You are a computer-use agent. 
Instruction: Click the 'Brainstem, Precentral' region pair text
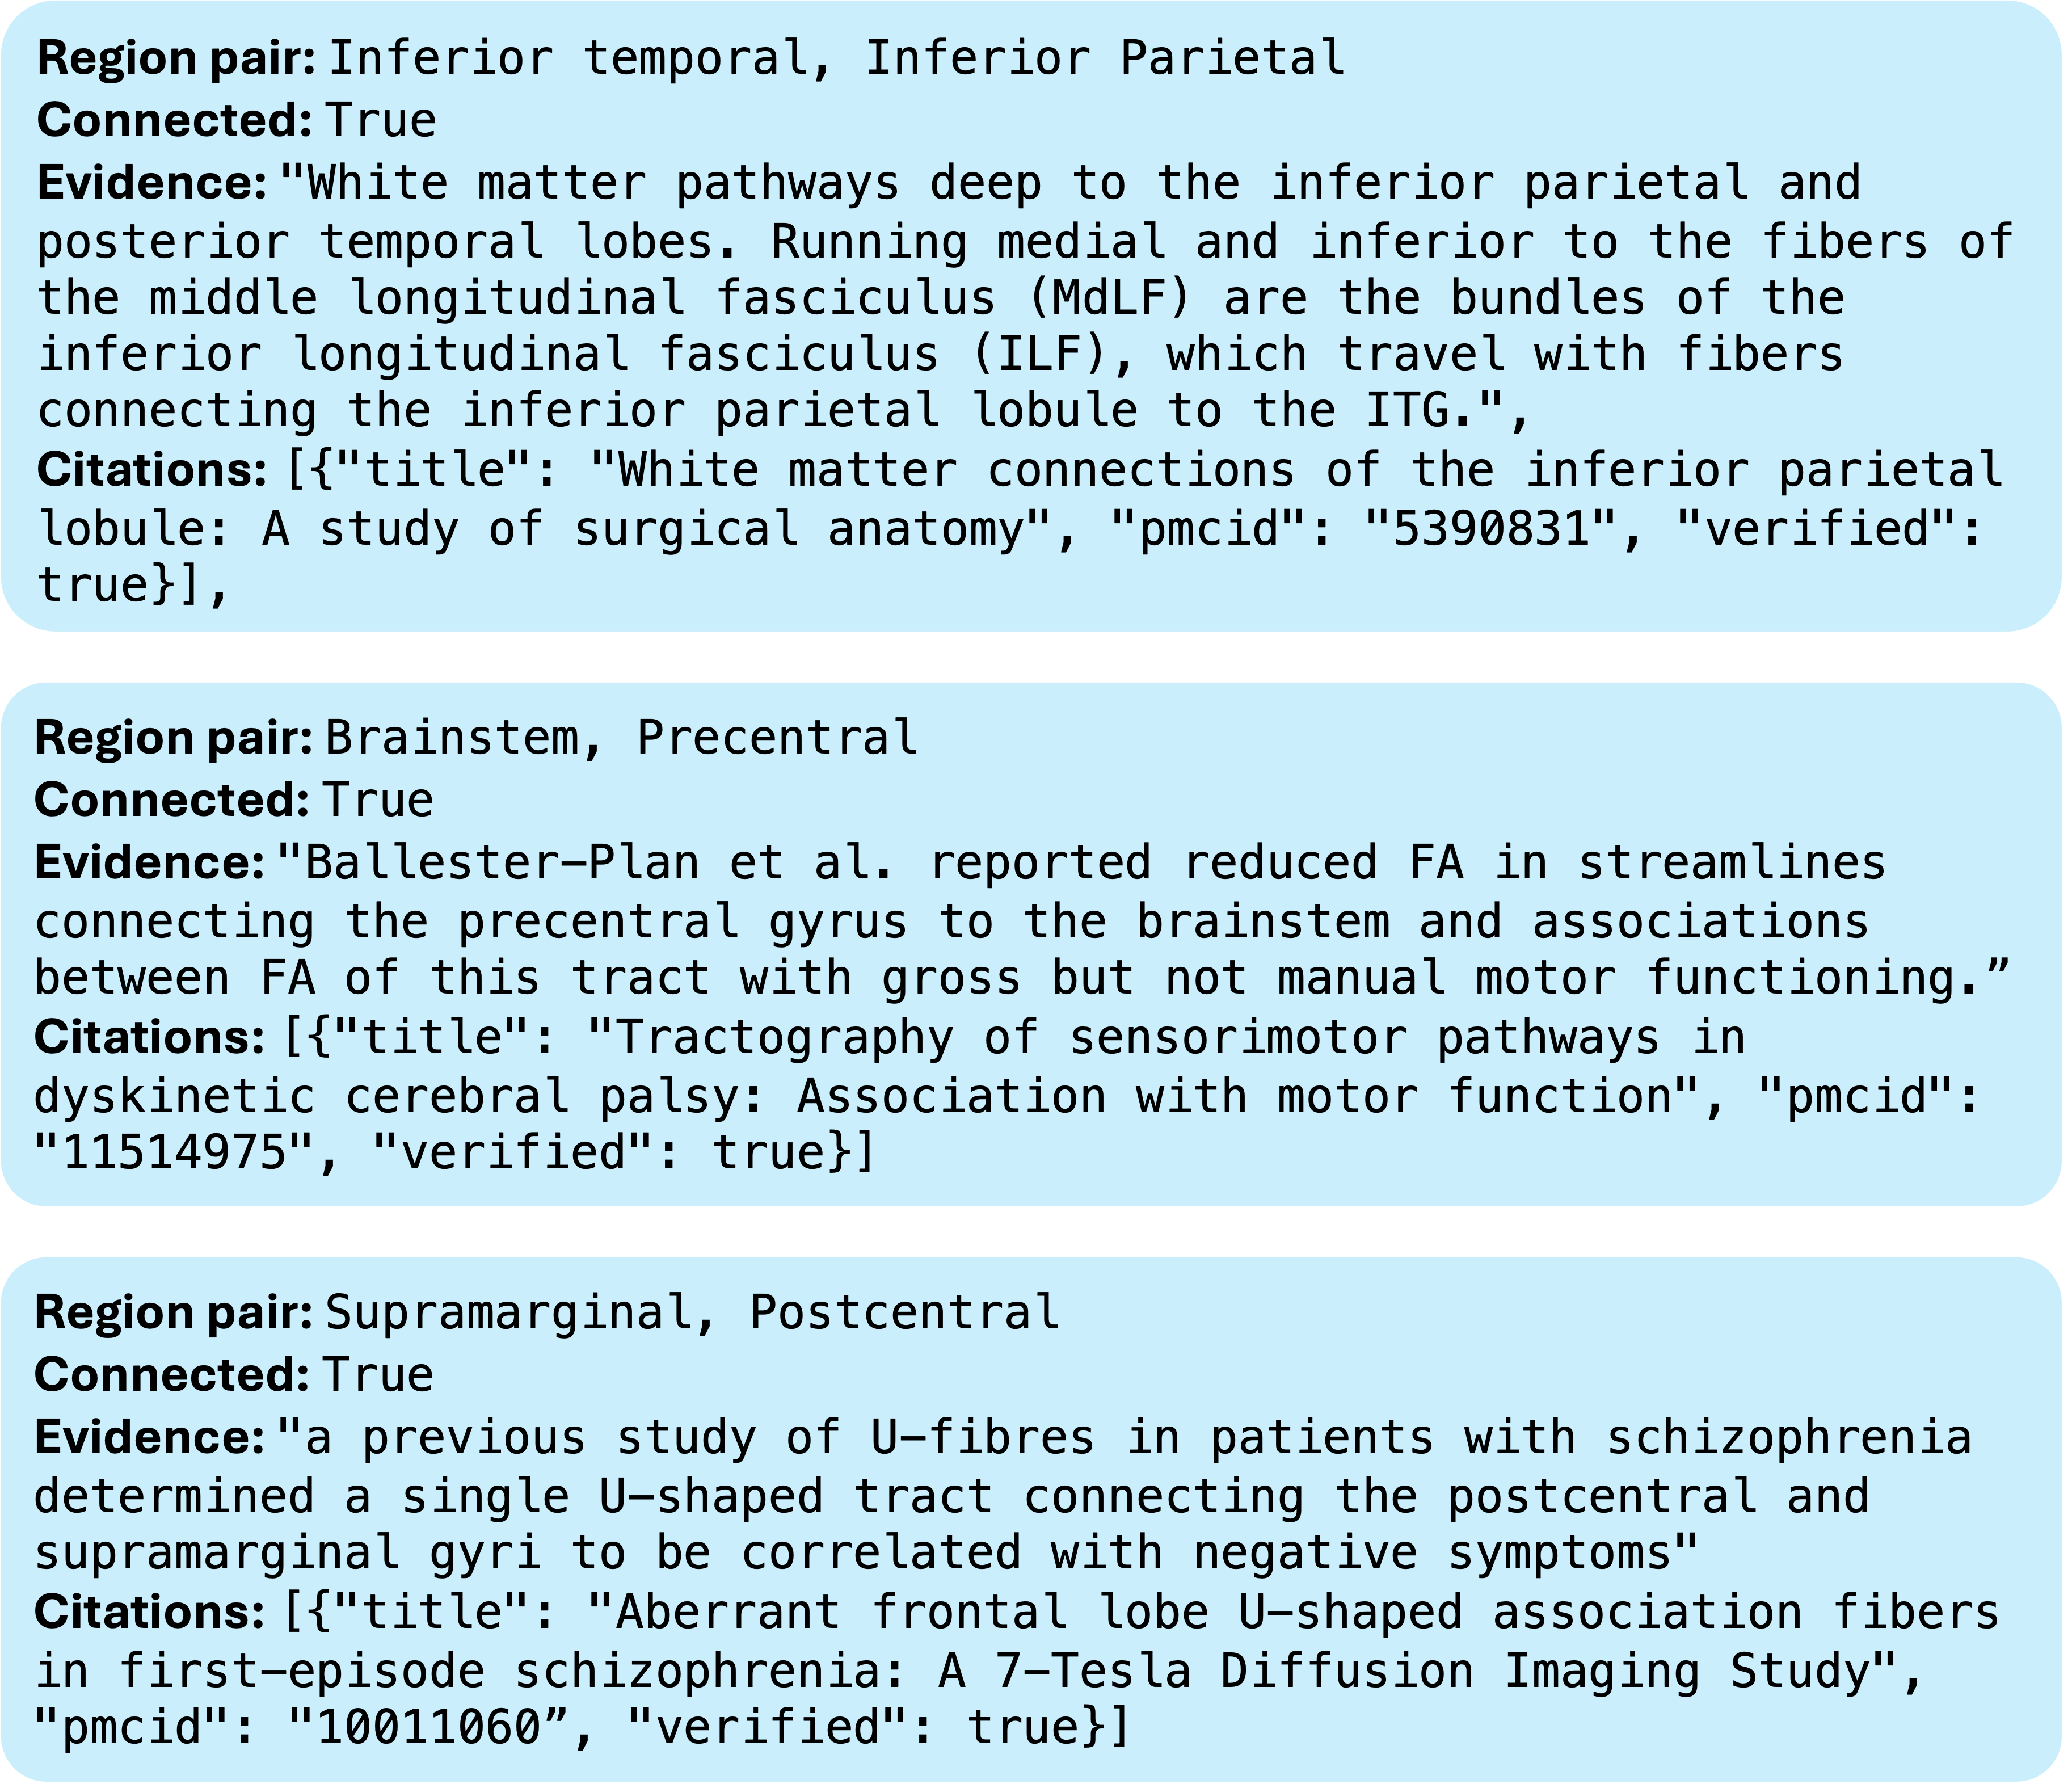[x=620, y=738]
